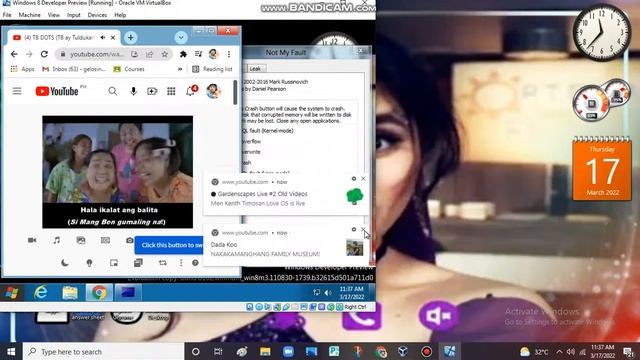Go forward in Chrome
This screenshot has height=360, width=640.
click(29, 54)
